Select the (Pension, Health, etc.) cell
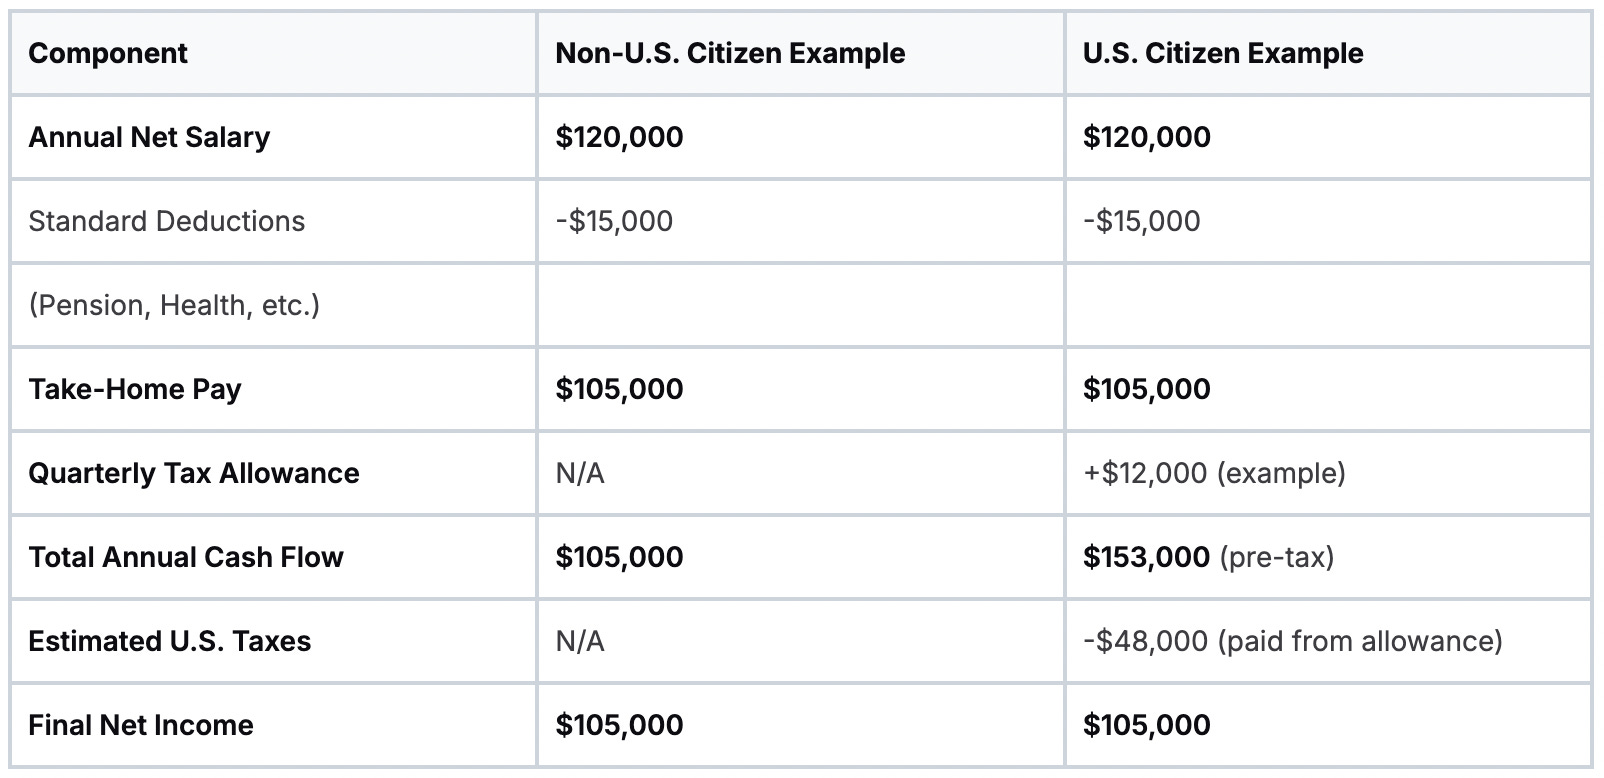 (x=174, y=305)
